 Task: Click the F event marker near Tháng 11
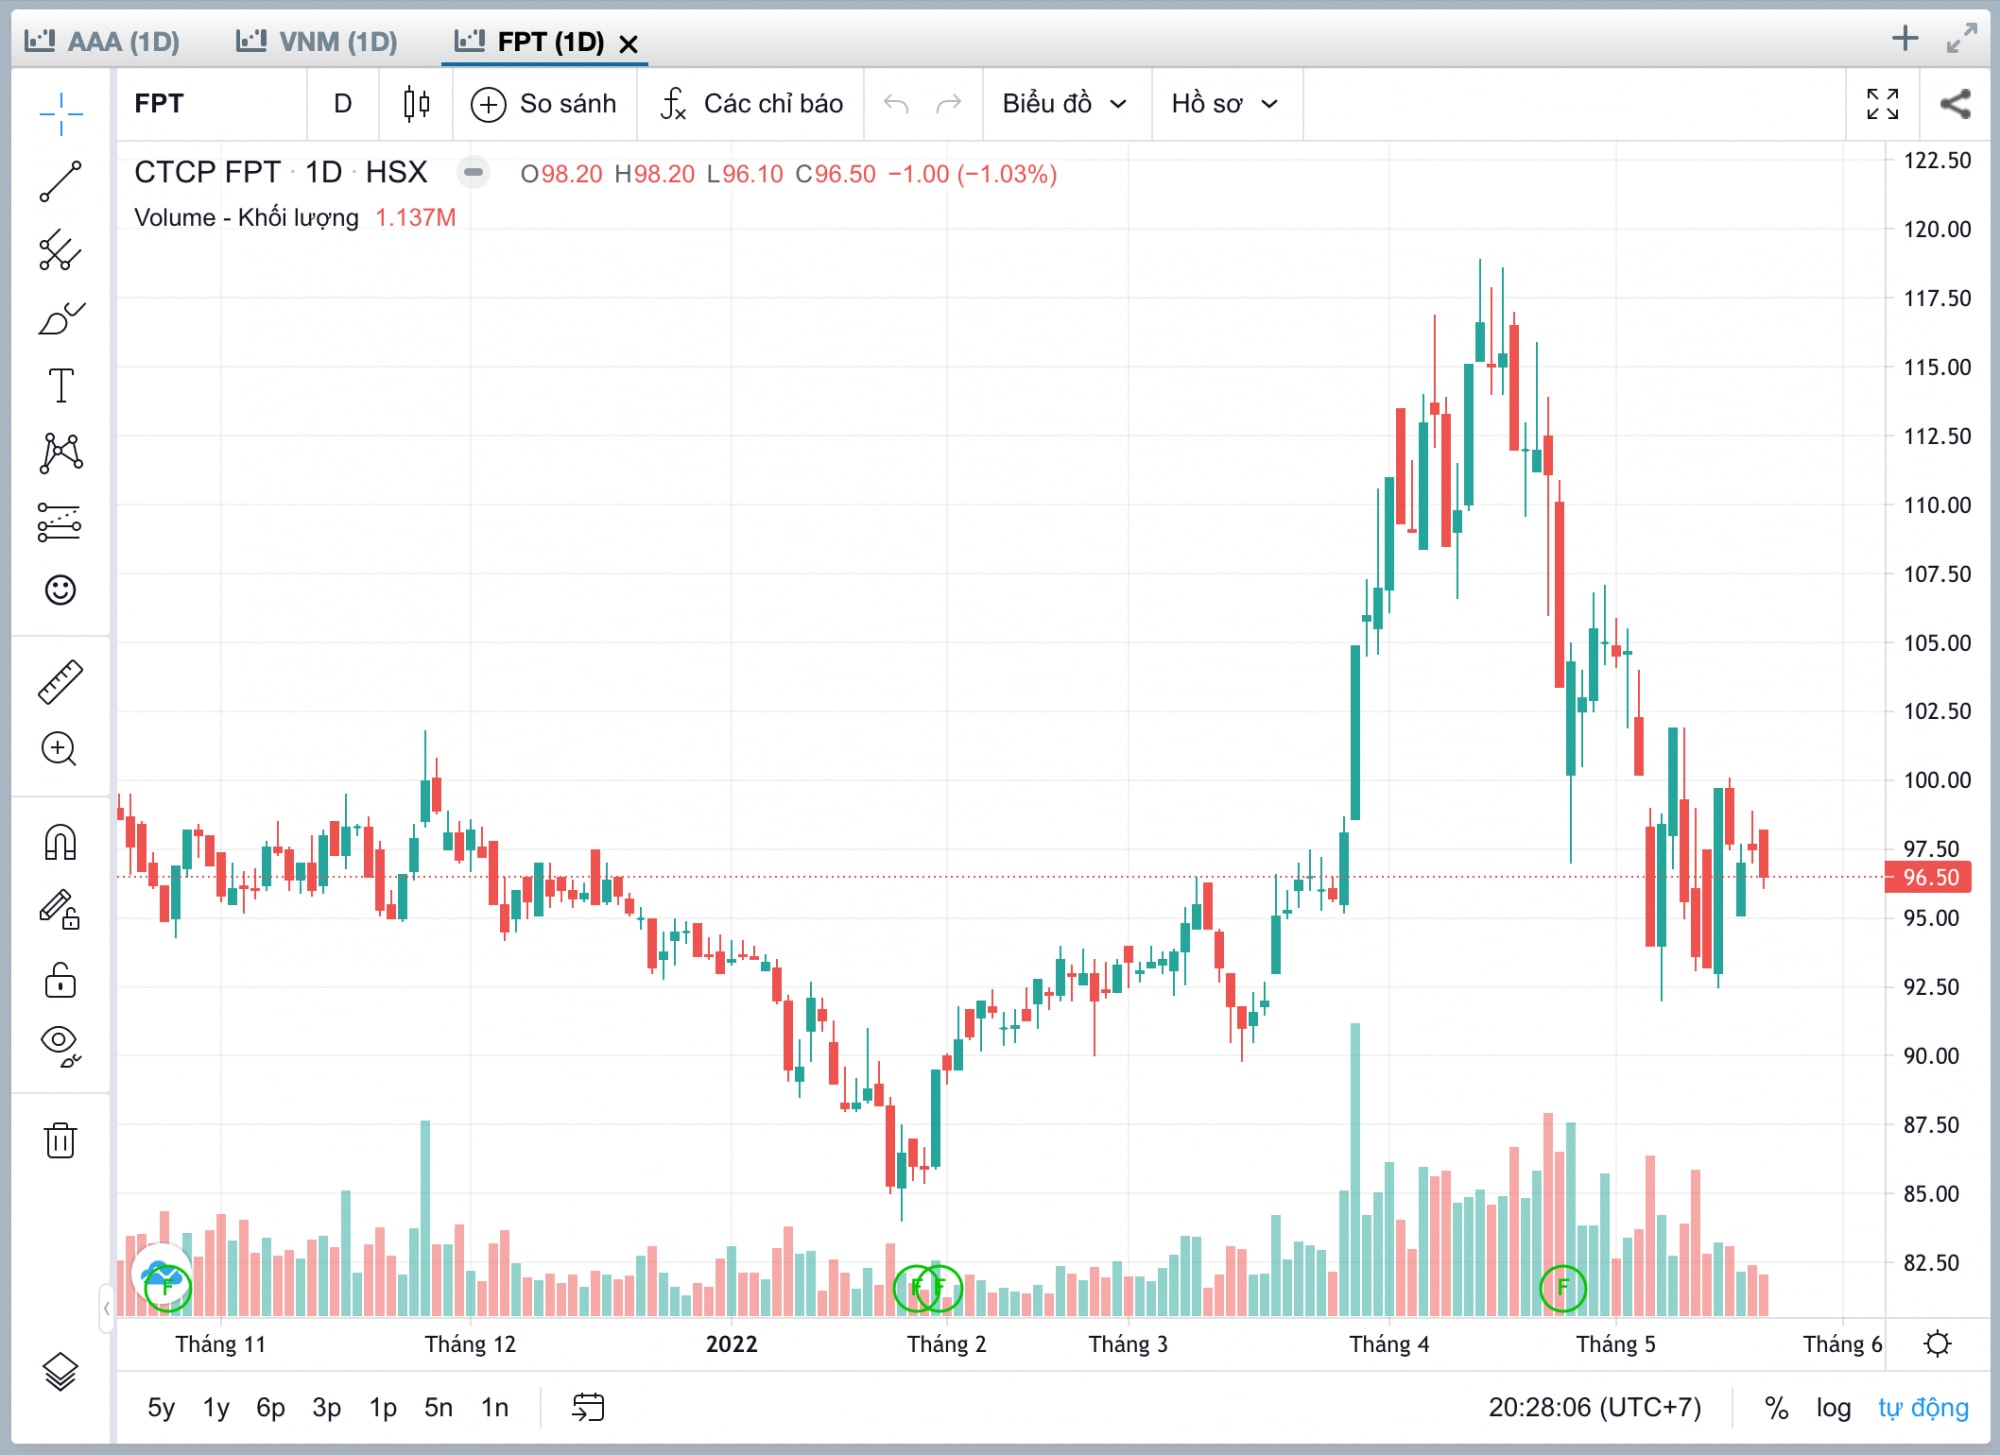pos(167,1287)
